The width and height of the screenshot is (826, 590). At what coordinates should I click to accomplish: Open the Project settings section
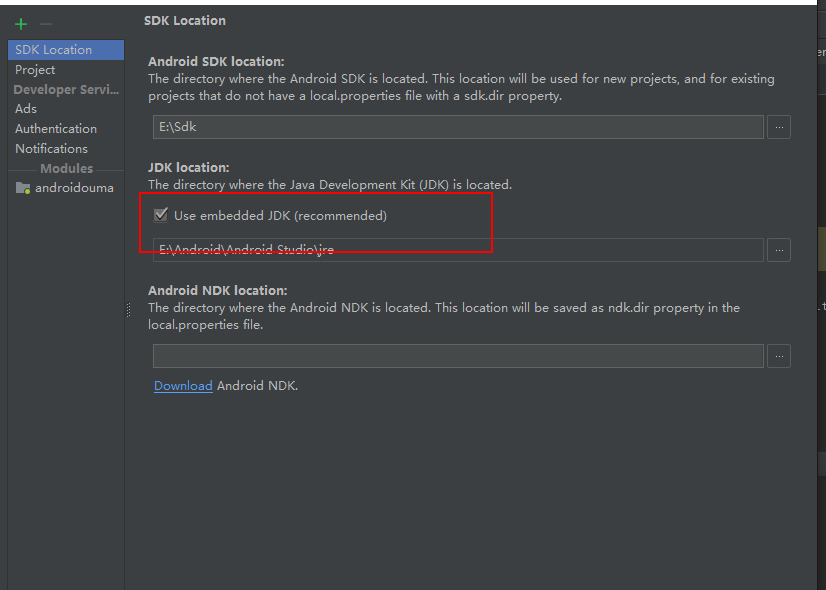click(x=35, y=70)
